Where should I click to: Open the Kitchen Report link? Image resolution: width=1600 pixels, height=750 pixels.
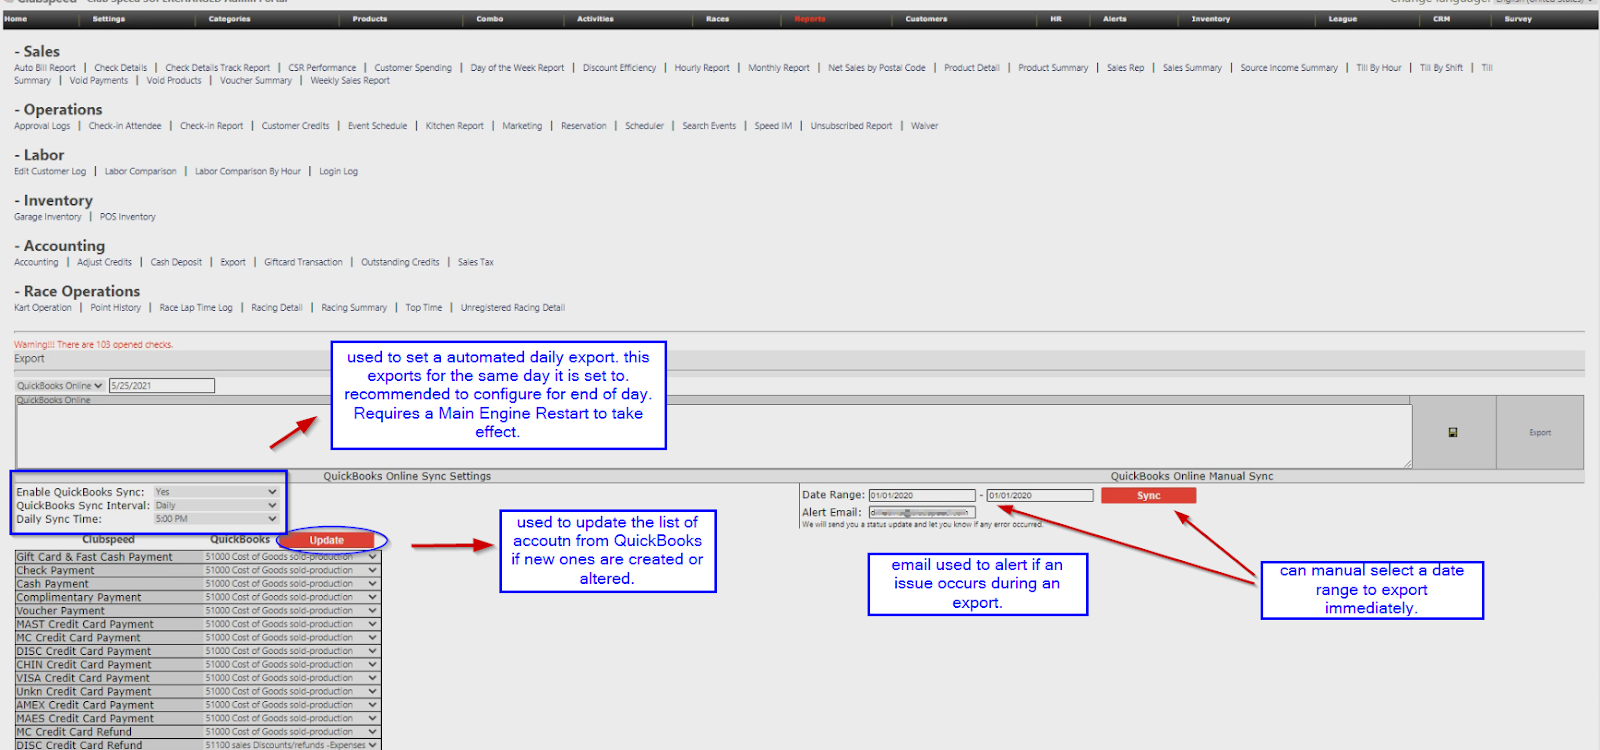click(x=454, y=126)
